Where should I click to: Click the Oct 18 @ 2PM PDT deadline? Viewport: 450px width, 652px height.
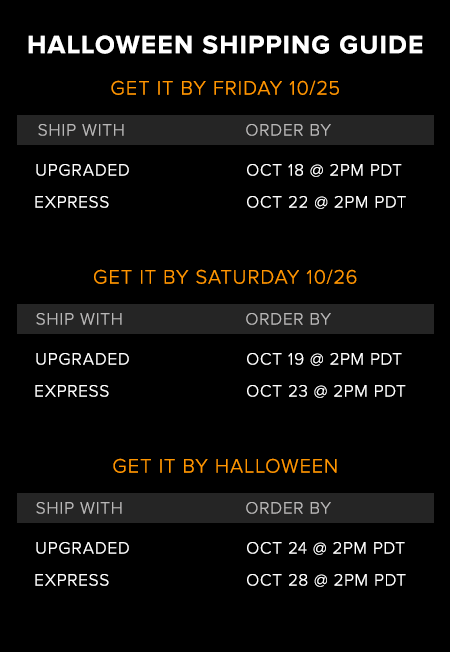click(x=324, y=170)
